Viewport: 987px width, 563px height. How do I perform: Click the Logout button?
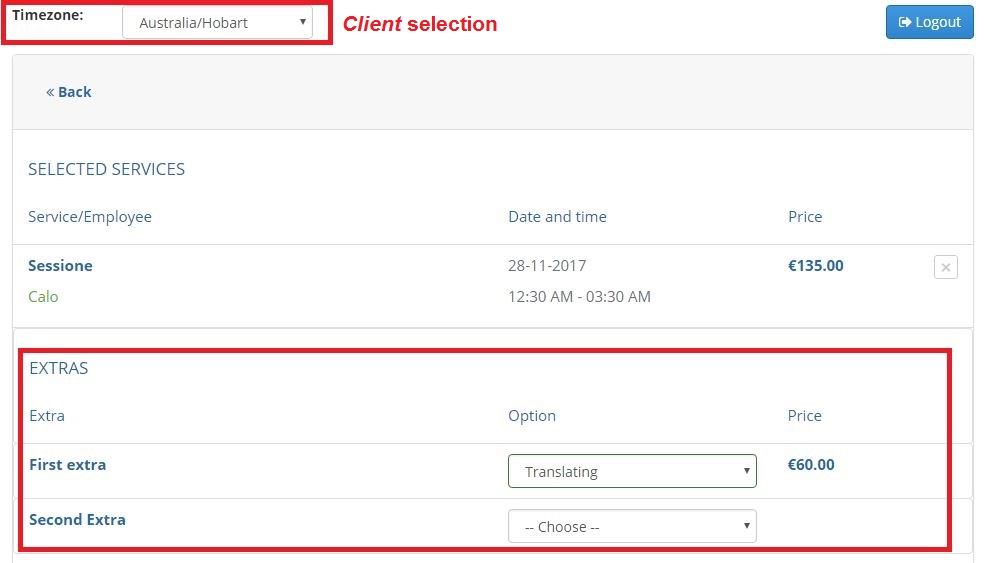pos(929,22)
